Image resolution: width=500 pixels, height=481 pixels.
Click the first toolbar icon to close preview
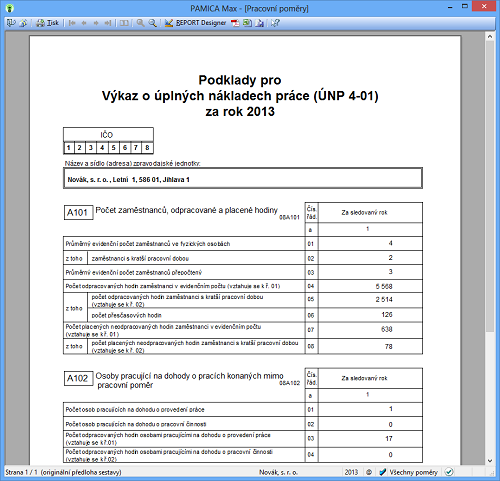coord(11,23)
